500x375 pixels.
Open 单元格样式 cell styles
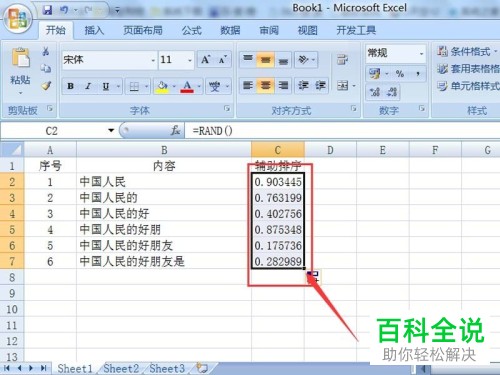click(x=469, y=86)
